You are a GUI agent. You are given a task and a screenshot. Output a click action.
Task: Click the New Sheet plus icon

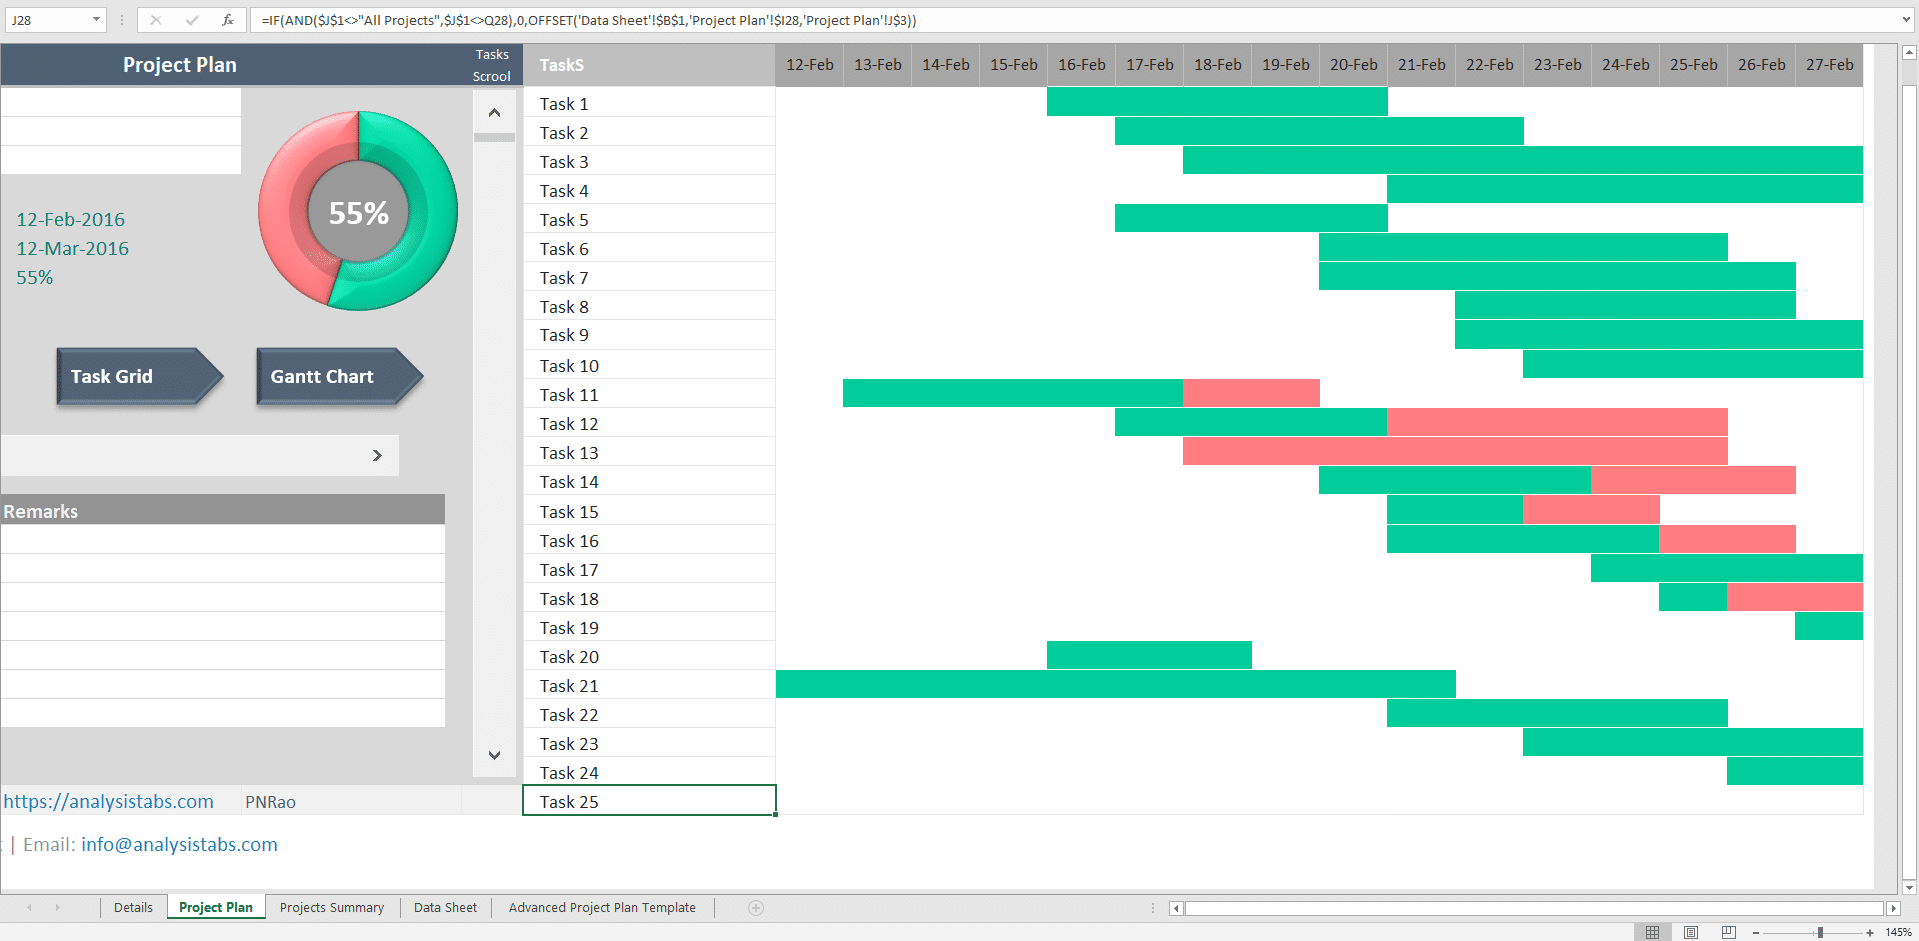[755, 907]
